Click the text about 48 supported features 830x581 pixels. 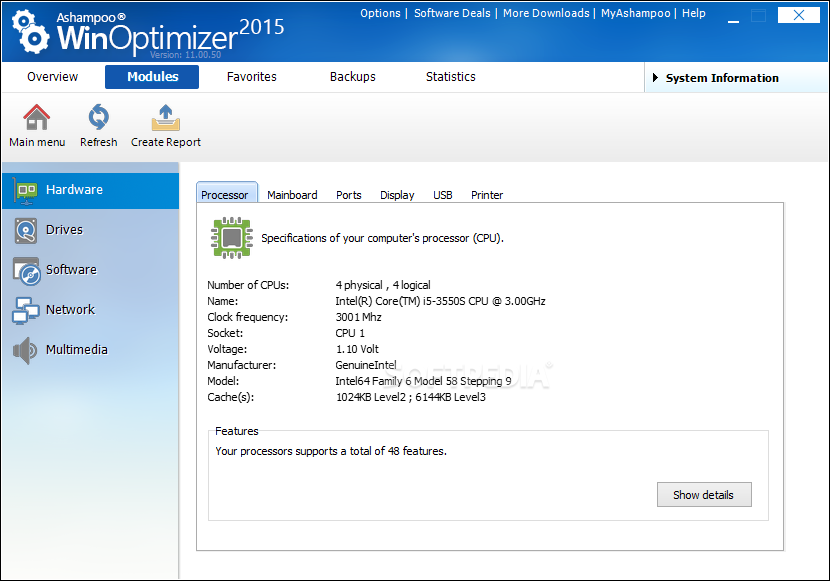331,451
